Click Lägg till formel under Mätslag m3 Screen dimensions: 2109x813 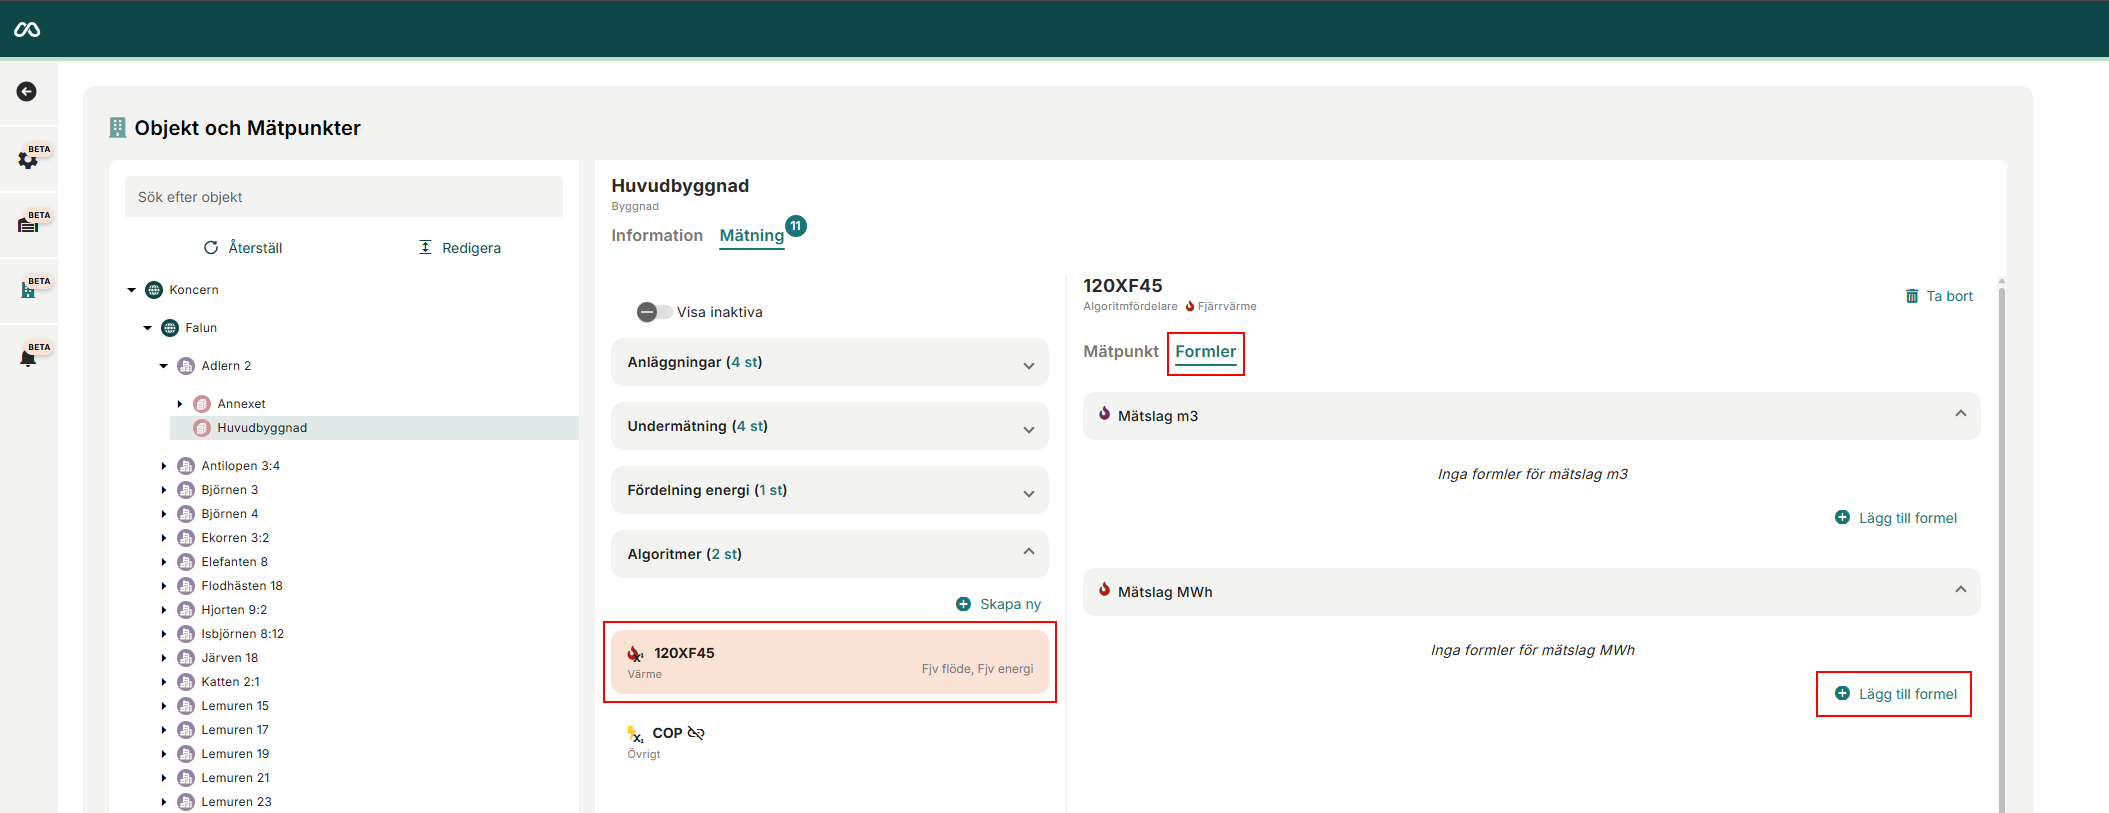1896,518
